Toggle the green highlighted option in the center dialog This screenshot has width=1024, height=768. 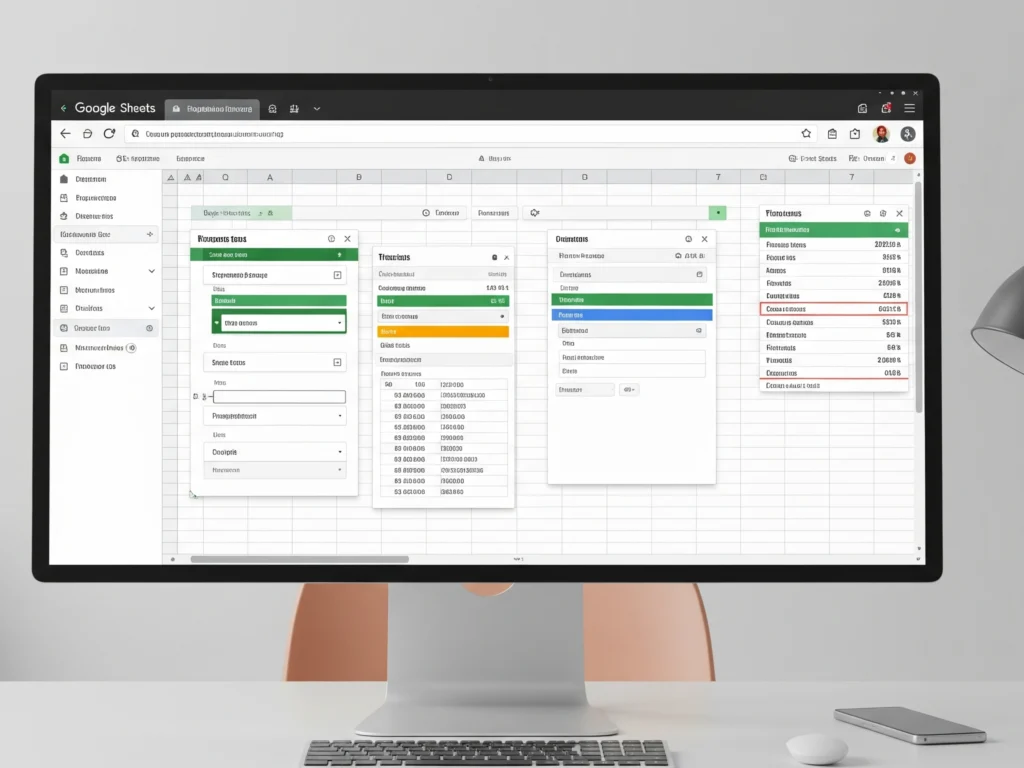[x=444, y=301]
